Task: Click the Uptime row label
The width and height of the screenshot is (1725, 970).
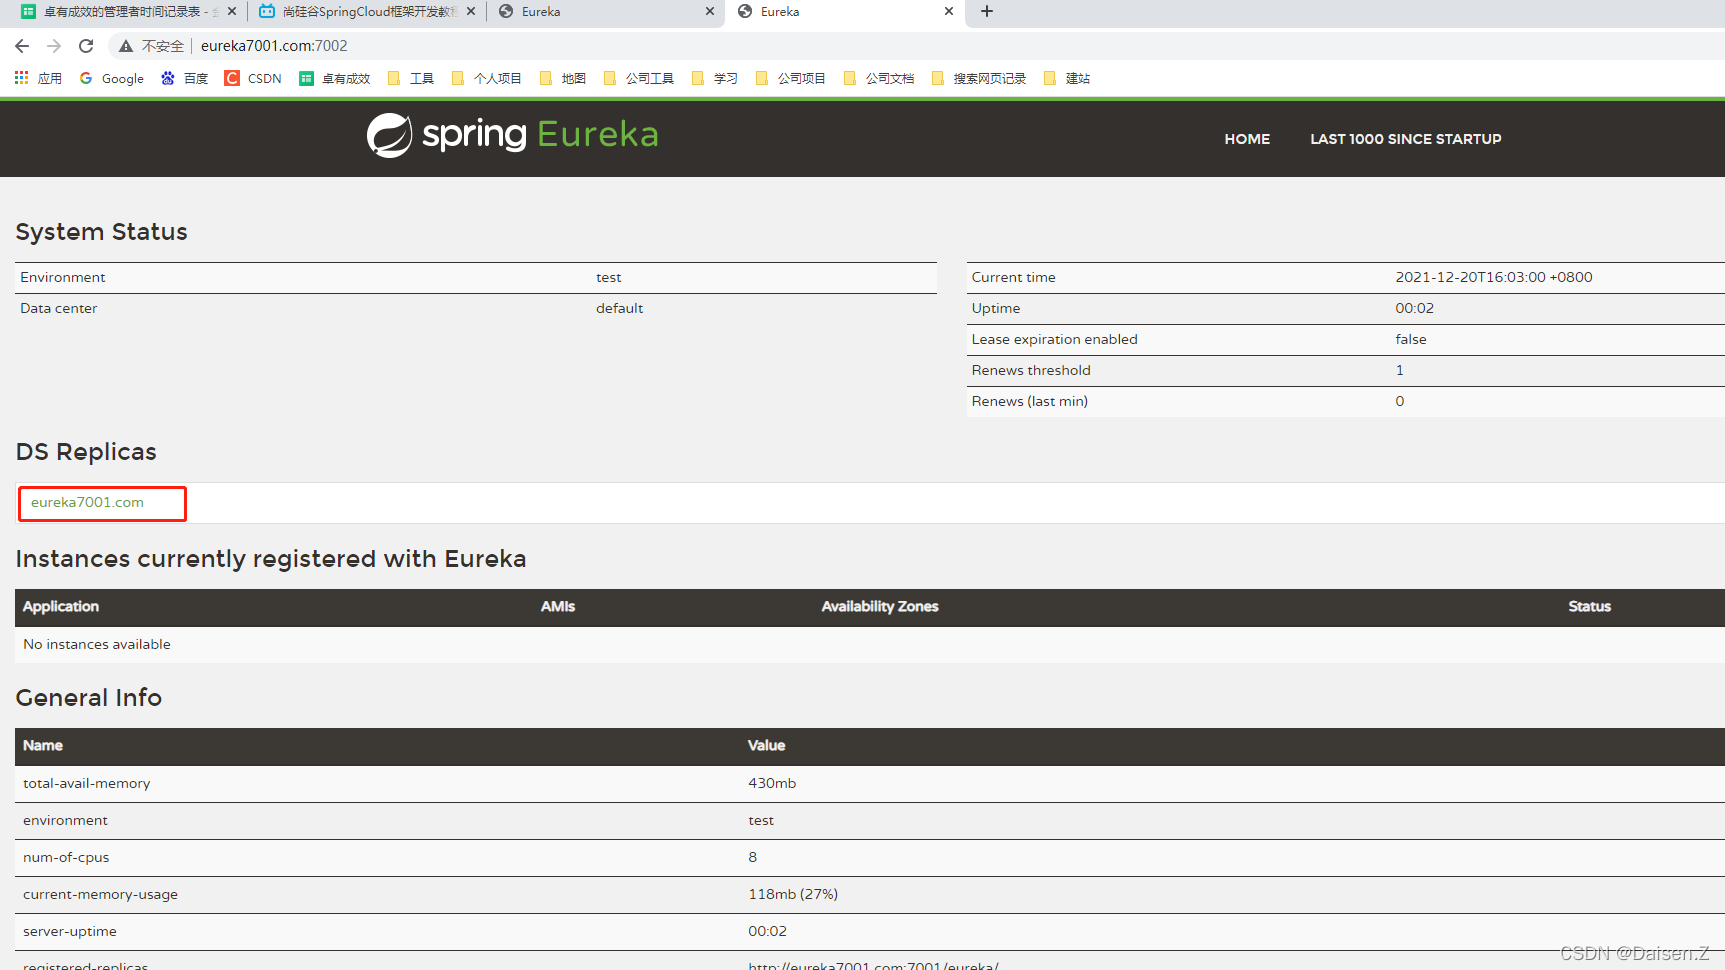Action: click(x=996, y=308)
